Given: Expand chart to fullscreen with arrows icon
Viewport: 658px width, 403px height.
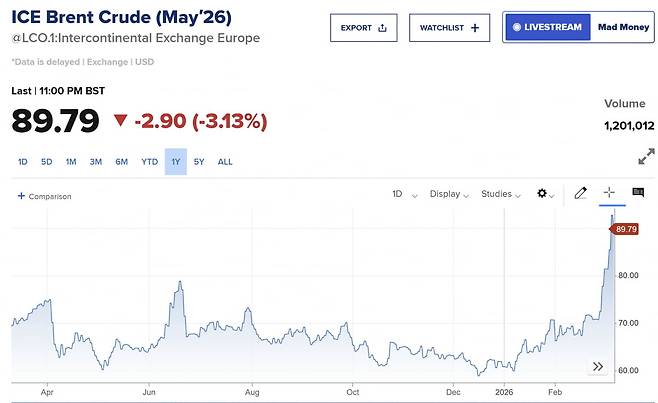Looking at the screenshot, I should (646, 156).
